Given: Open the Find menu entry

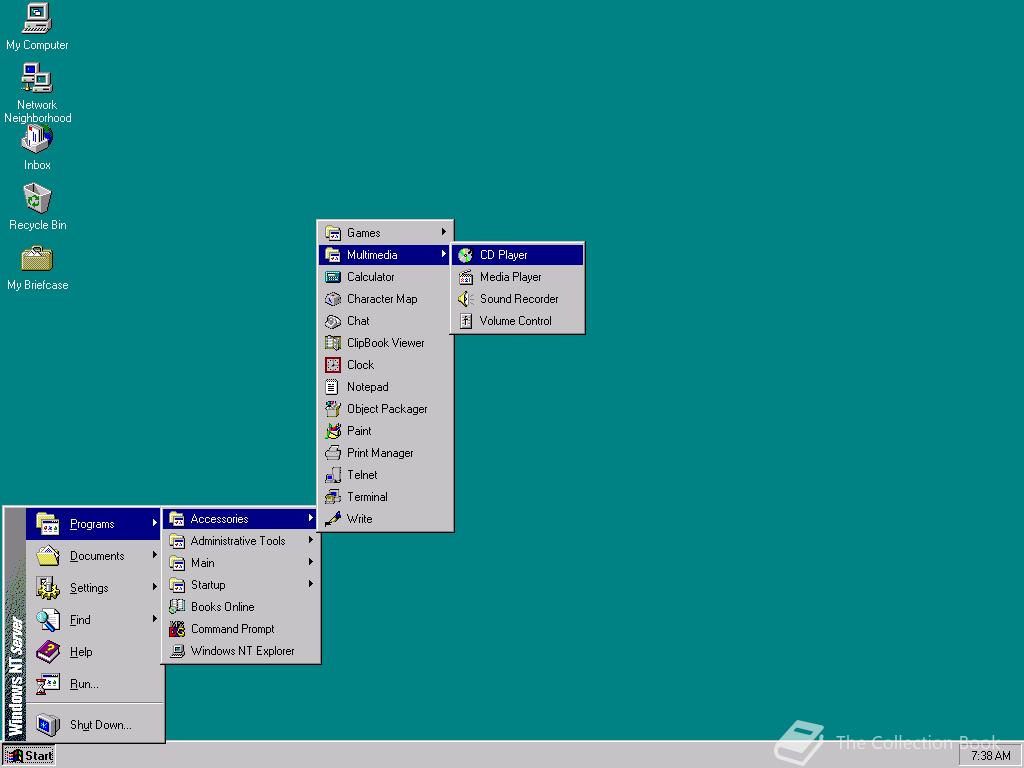Looking at the screenshot, I should [94, 620].
